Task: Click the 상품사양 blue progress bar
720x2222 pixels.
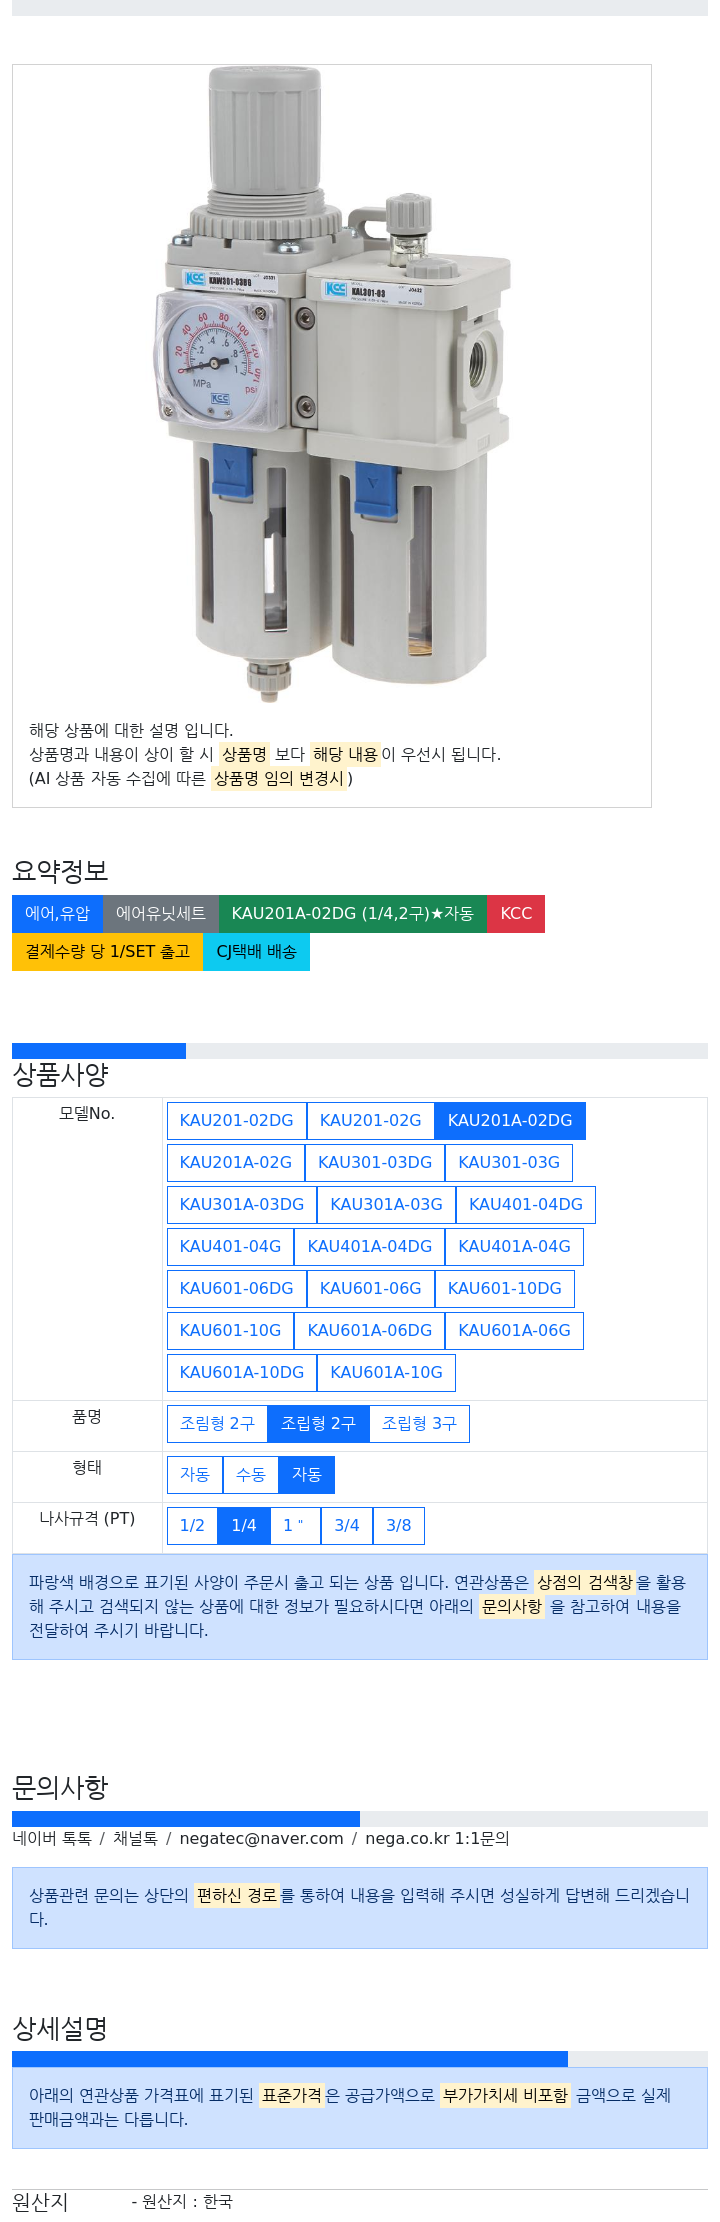Action: [99, 1051]
